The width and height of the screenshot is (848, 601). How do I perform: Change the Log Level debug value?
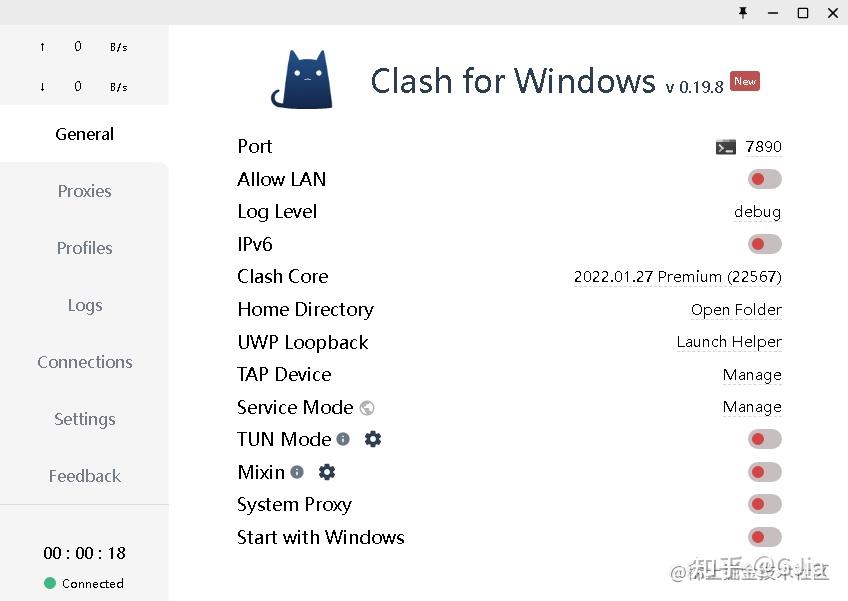(757, 212)
